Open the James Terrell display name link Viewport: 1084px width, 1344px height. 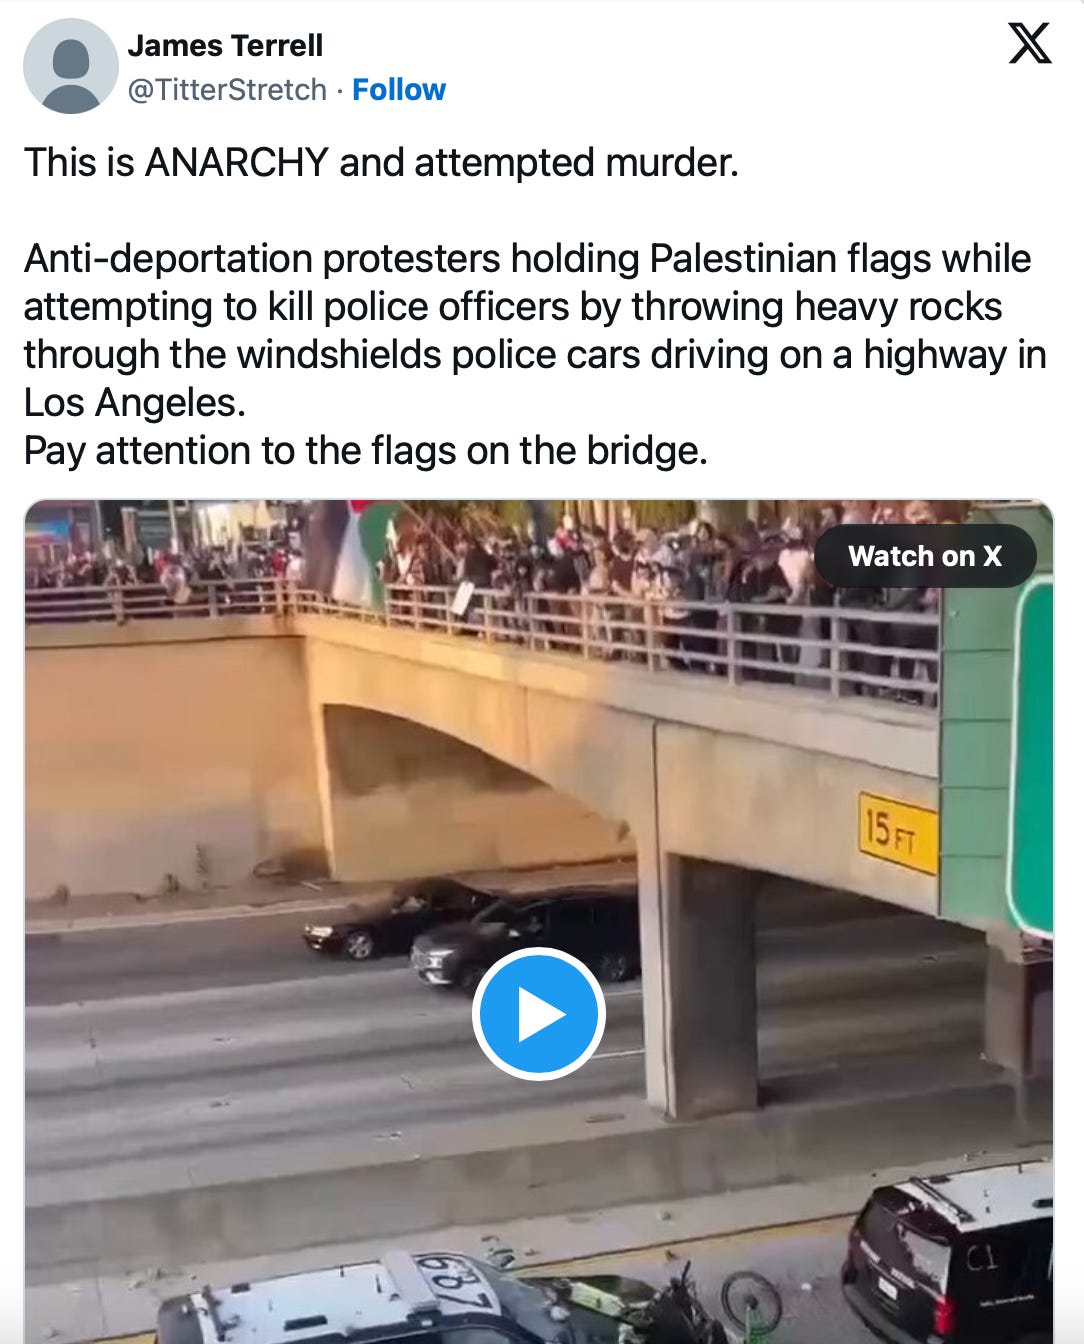[225, 46]
